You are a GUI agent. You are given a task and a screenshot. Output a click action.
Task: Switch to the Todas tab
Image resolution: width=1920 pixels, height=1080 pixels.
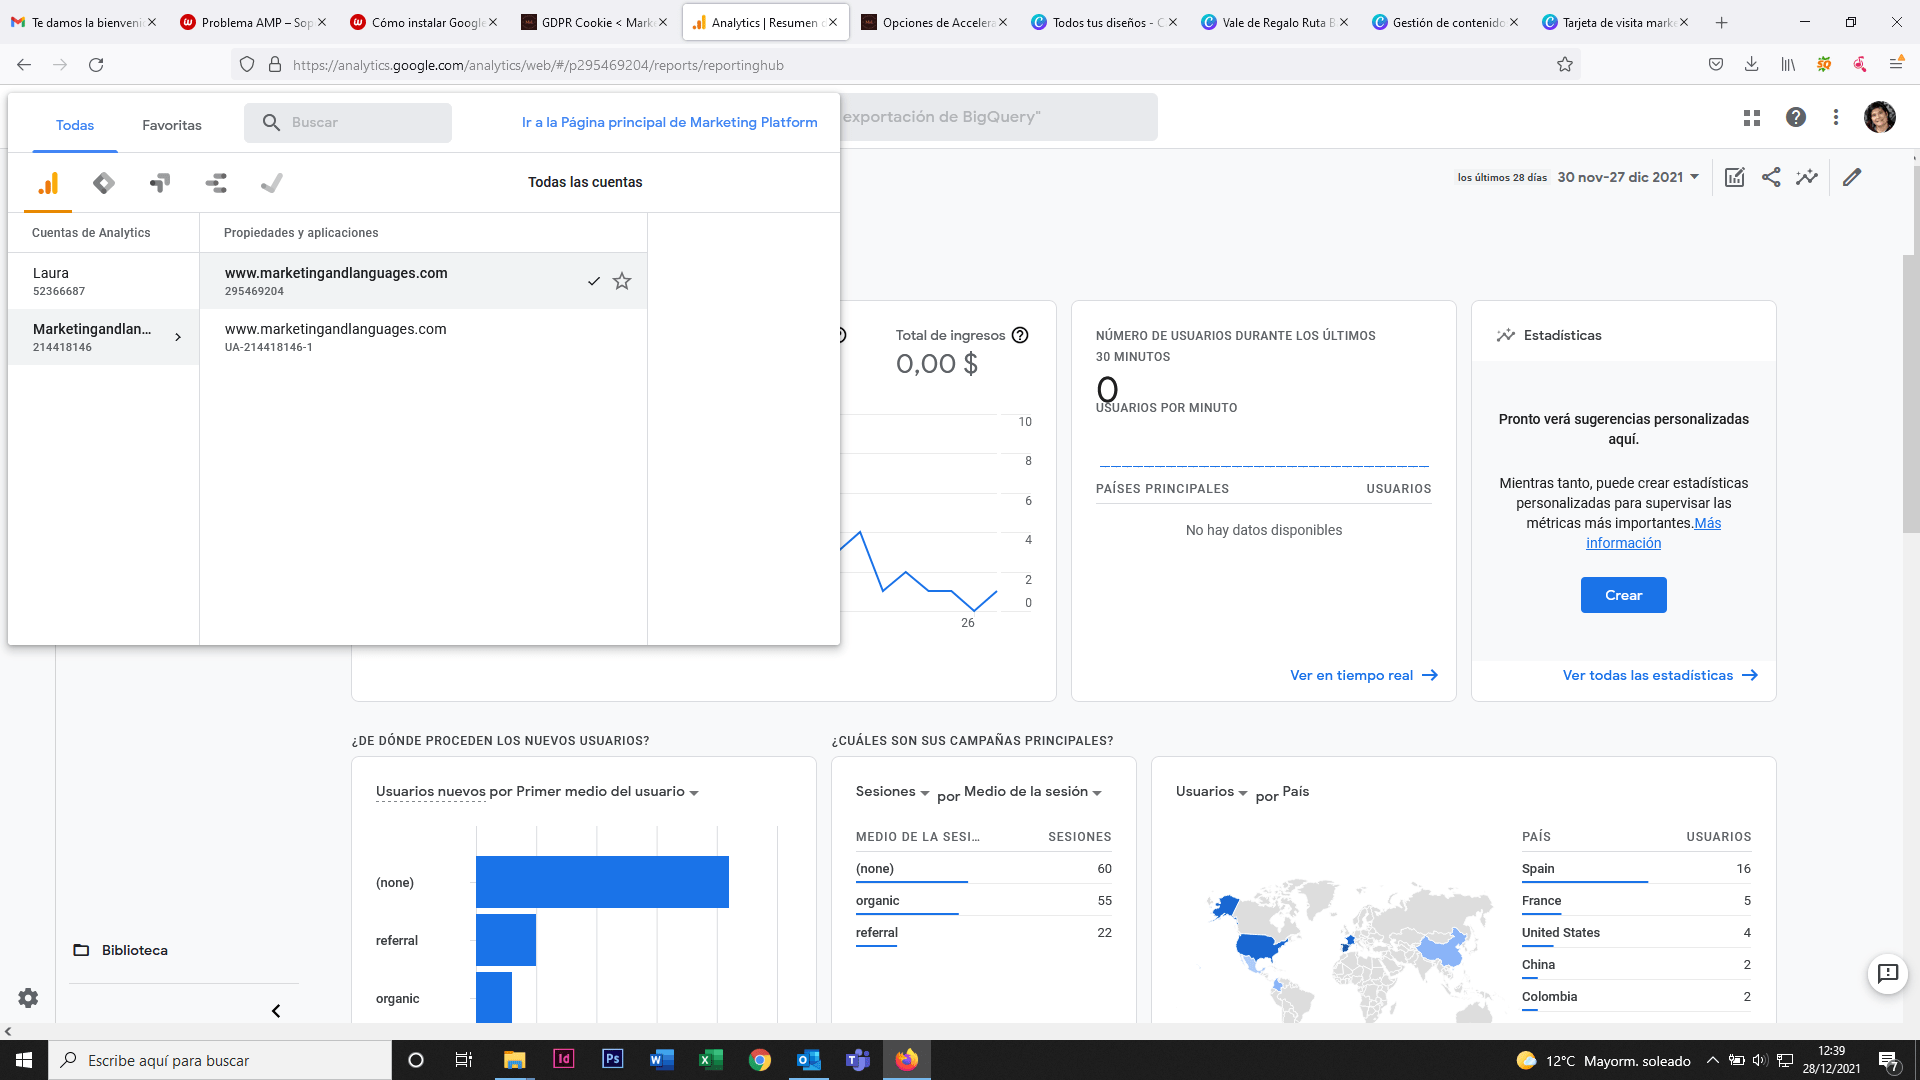tap(75, 125)
